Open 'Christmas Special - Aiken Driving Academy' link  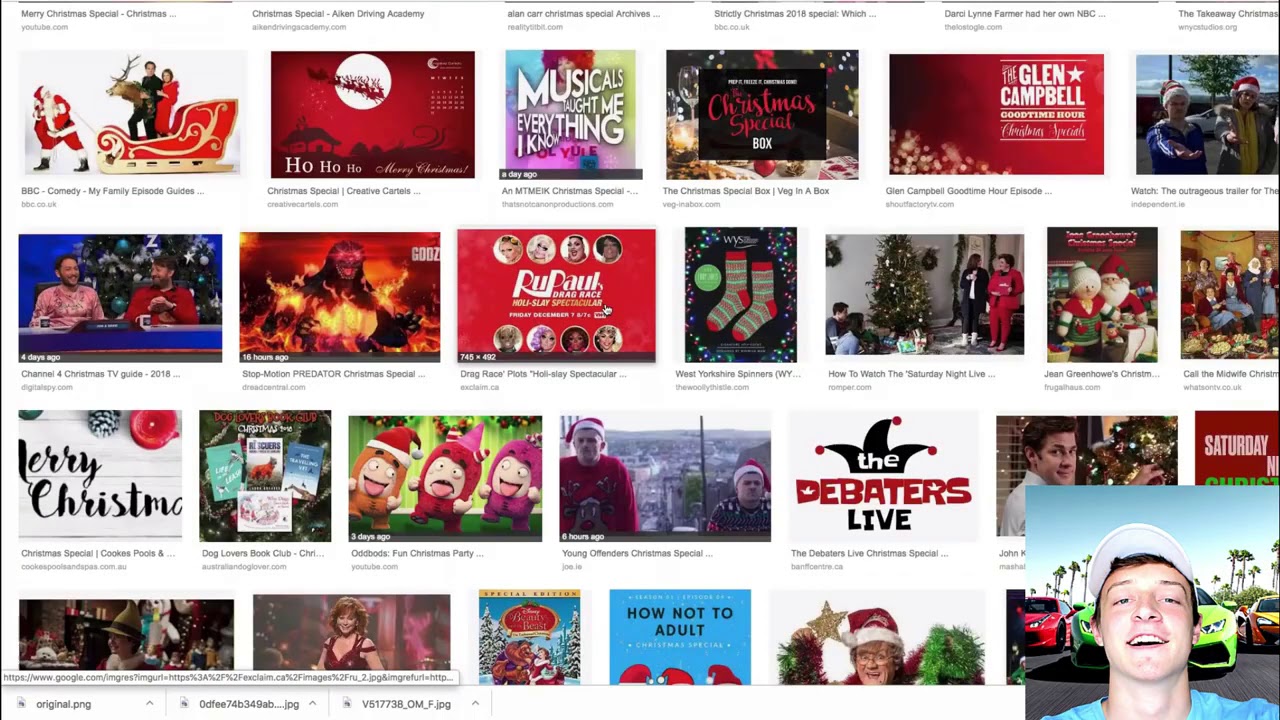pos(338,14)
